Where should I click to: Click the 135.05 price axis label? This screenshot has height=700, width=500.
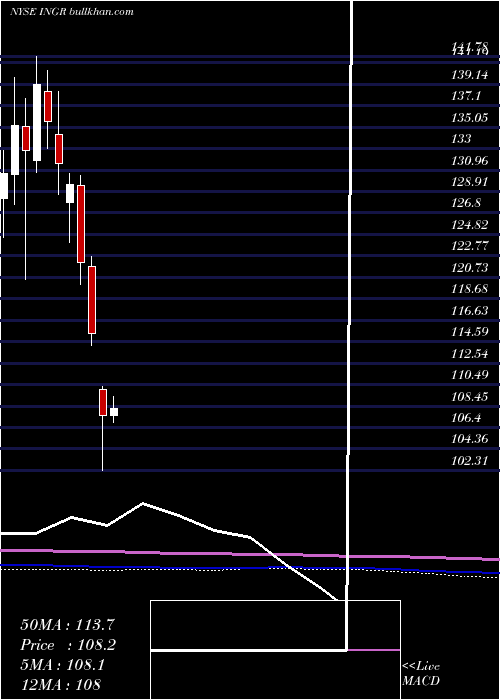(470, 117)
